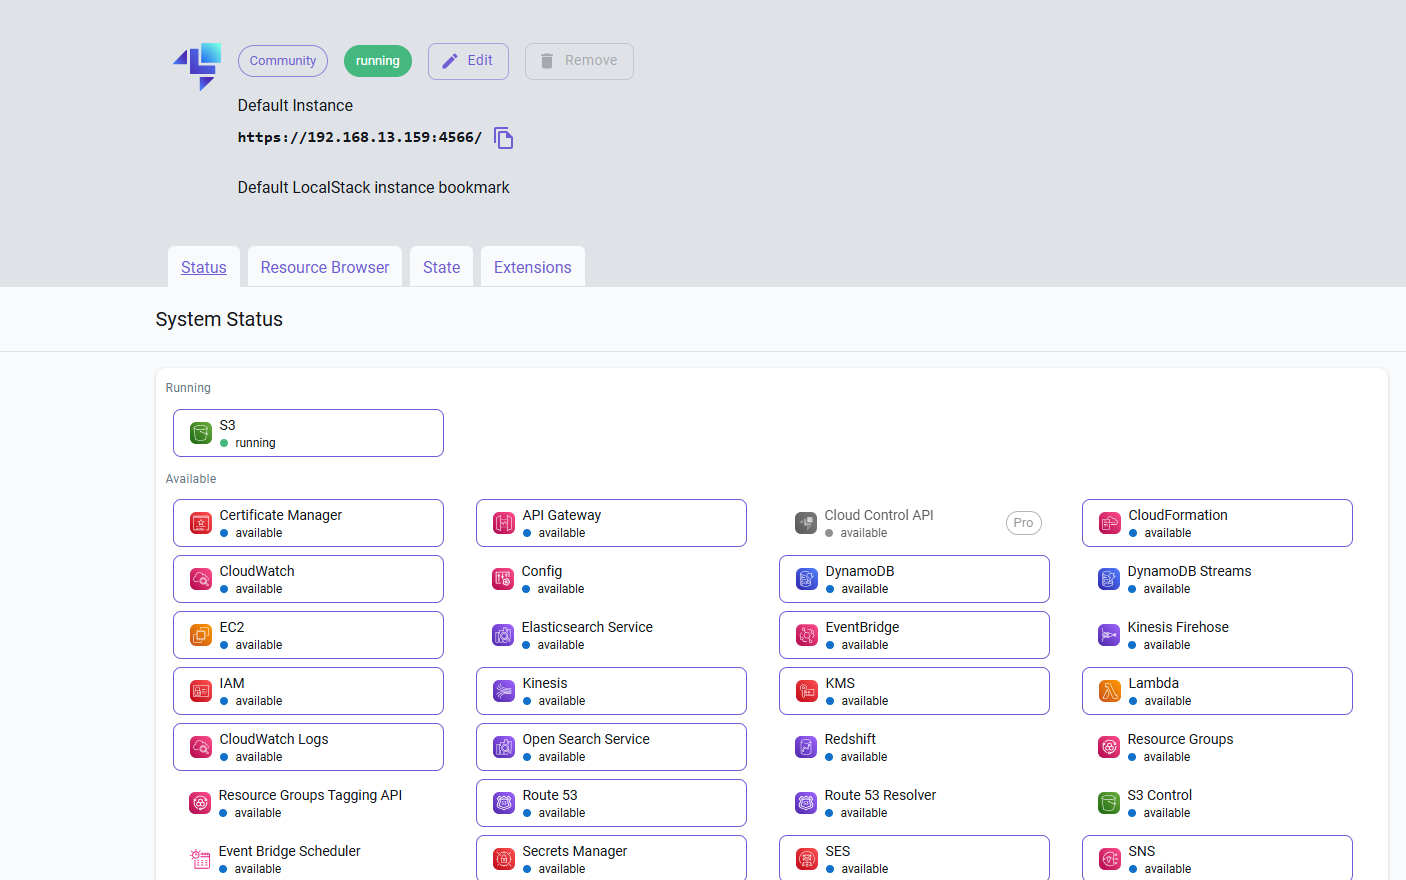
Task: Click the API Gateway icon
Action: pyautogui.click(x=504, y=523)
